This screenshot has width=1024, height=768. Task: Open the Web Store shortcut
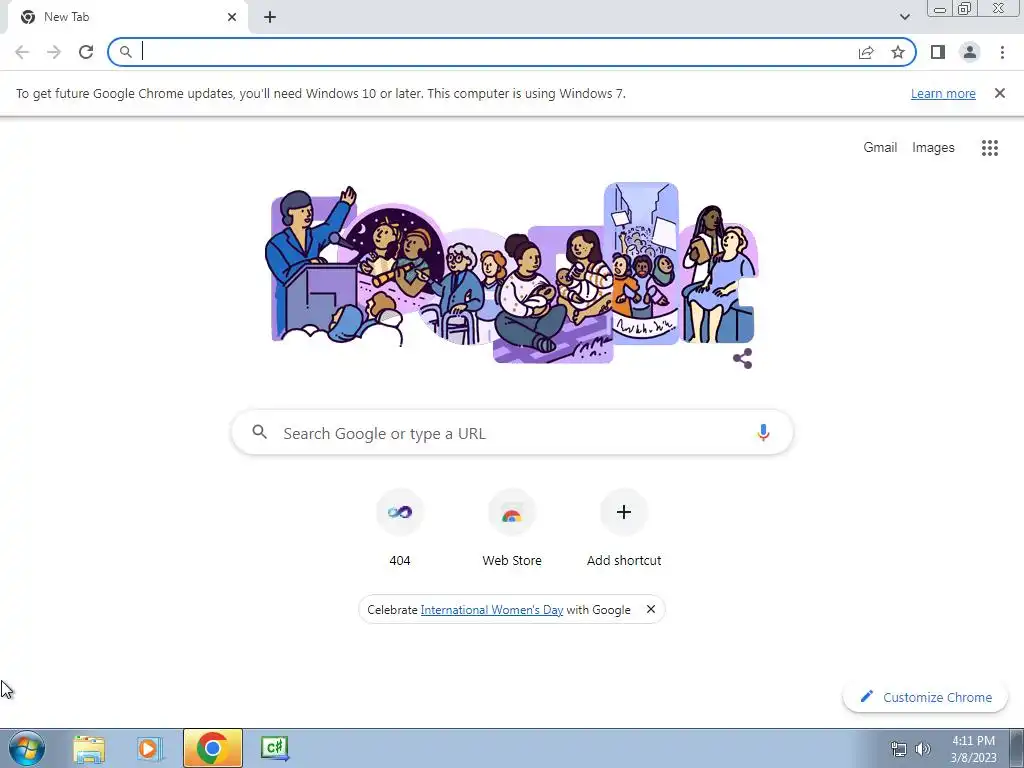pos(512,528)
